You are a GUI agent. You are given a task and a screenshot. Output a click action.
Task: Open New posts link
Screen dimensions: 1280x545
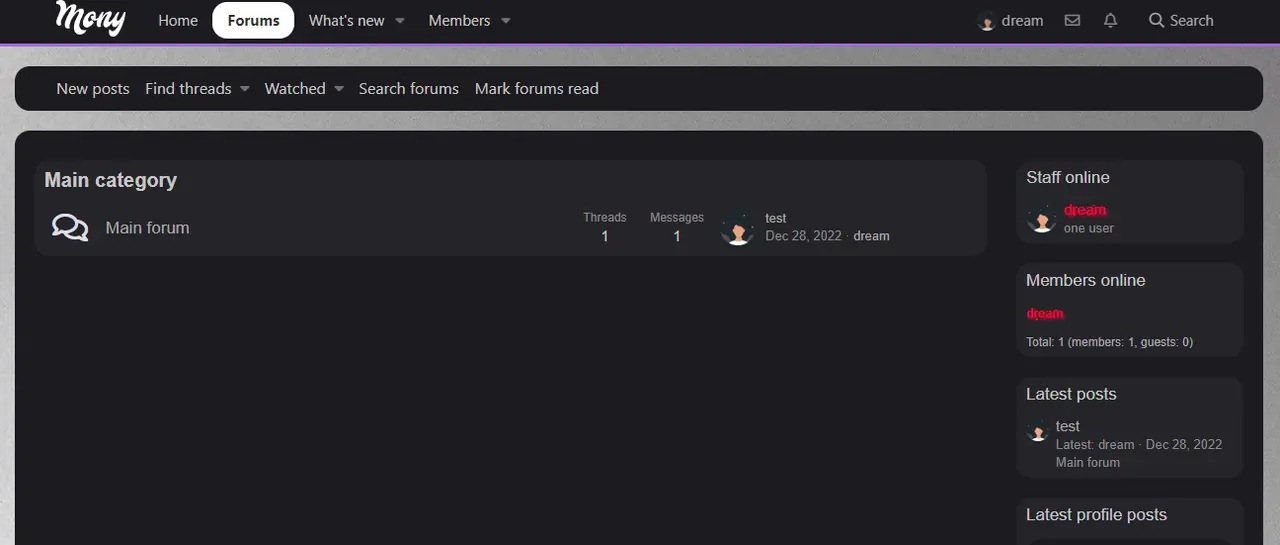click(93, 88)
